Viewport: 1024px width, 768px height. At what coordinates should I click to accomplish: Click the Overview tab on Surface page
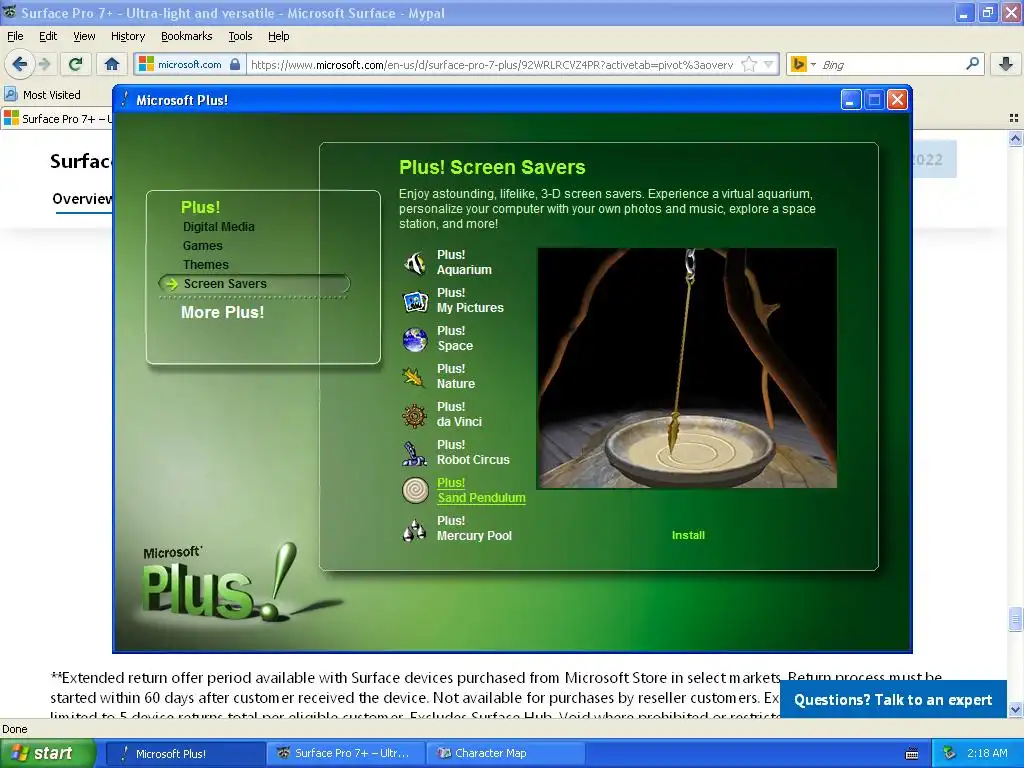tap(82, 199)
